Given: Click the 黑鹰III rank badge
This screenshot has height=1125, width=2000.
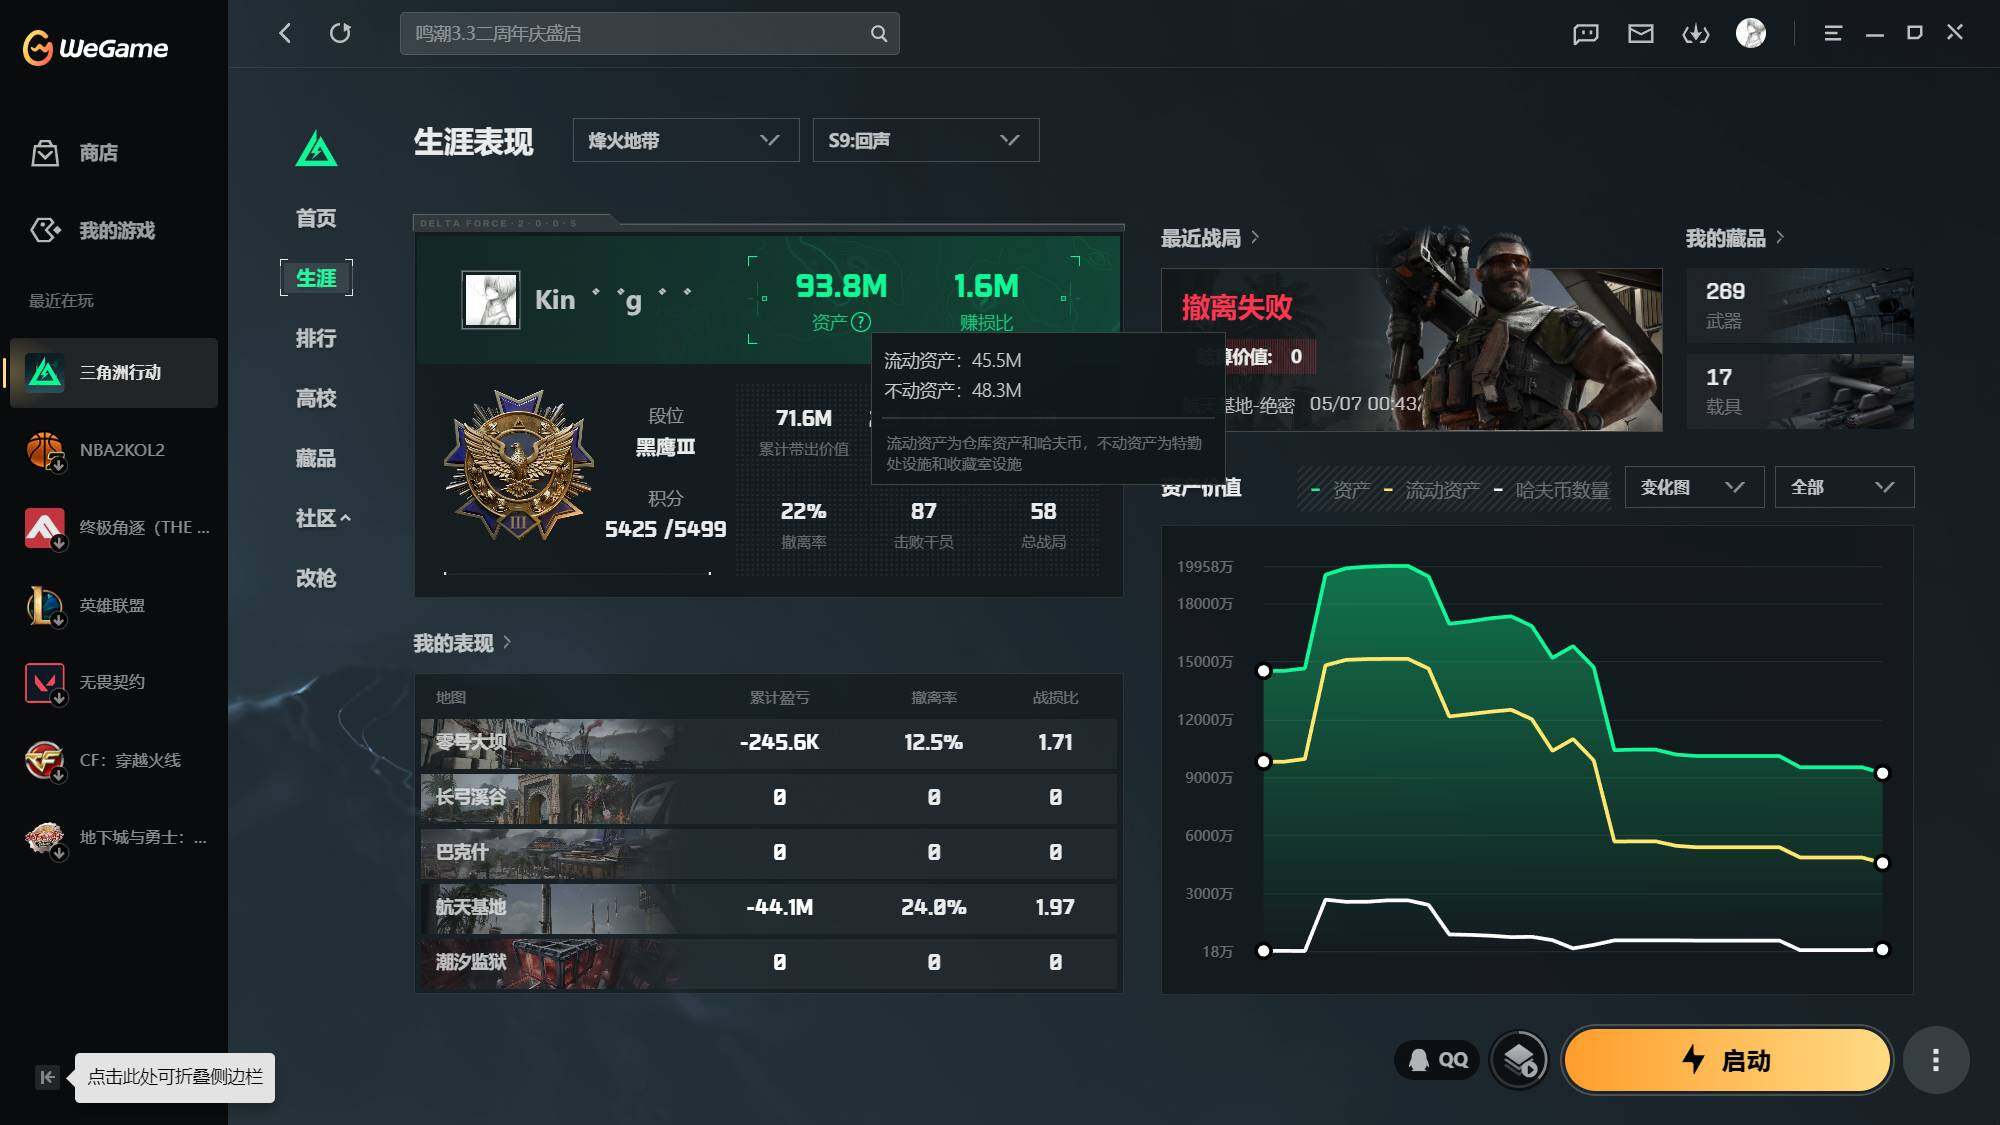Looking at the screenshot, I should pyautogui.click(x=519, y=465).
